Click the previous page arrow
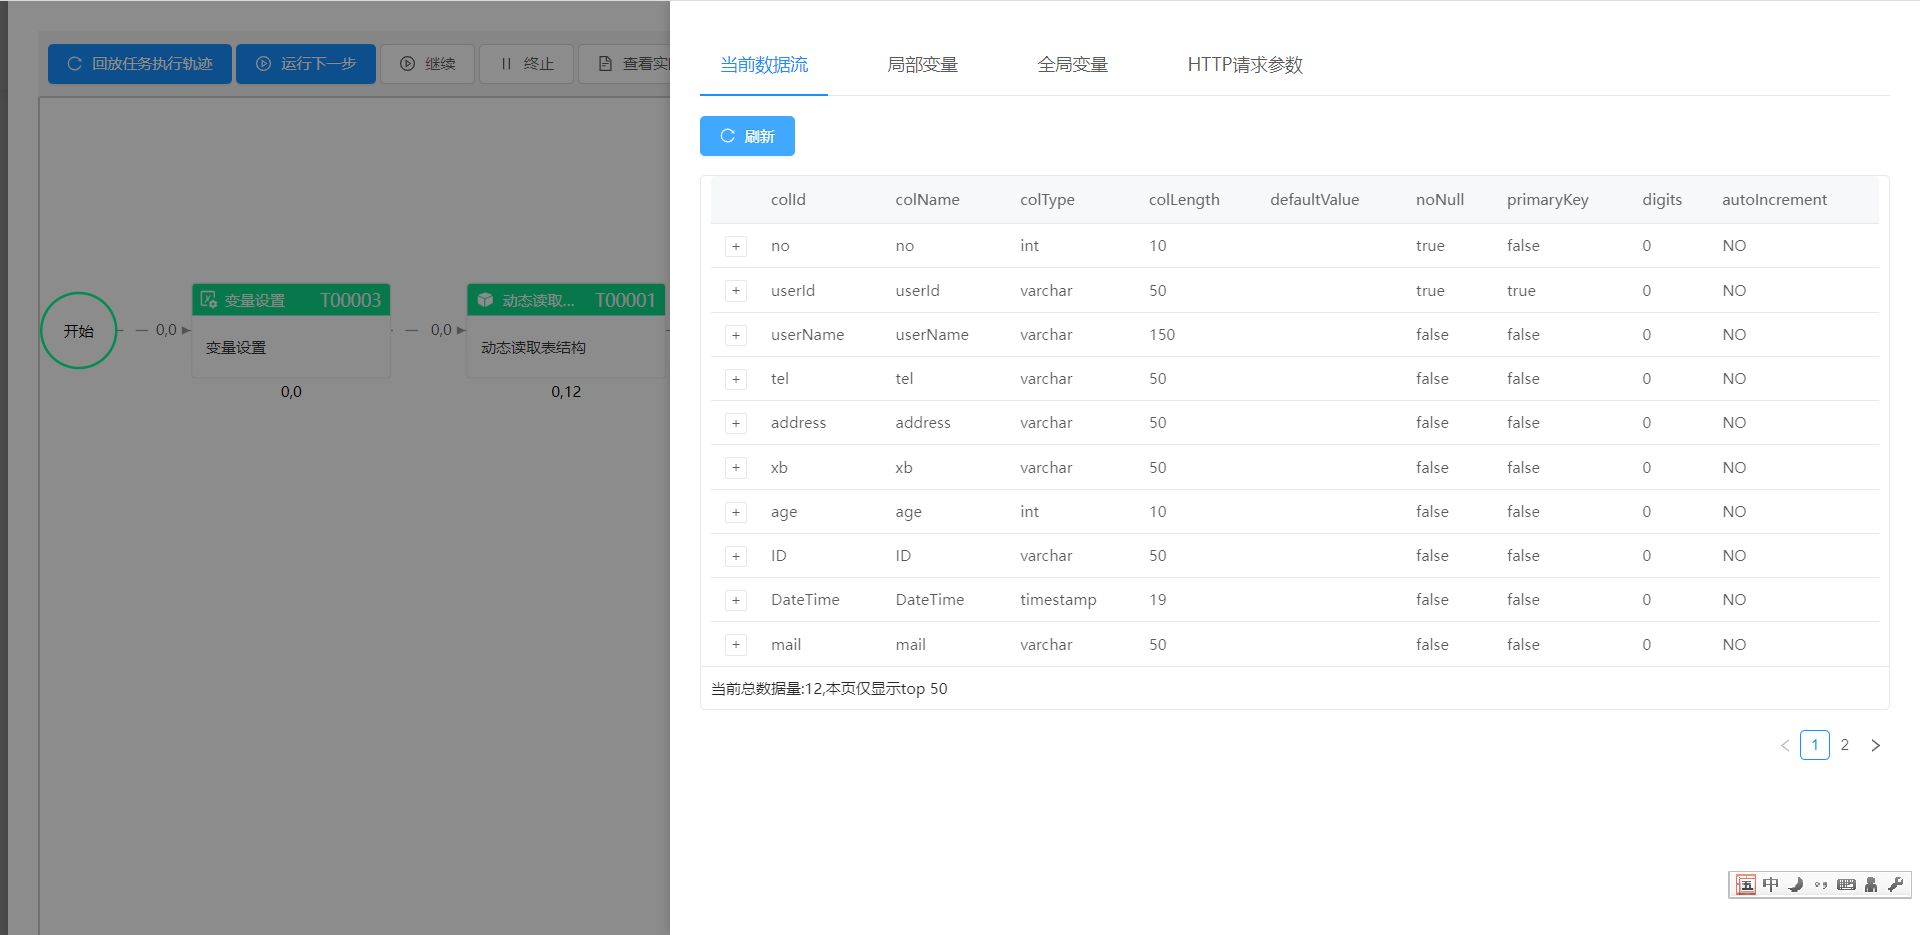Screen dimensions: 1920x935 [1784, 745]
